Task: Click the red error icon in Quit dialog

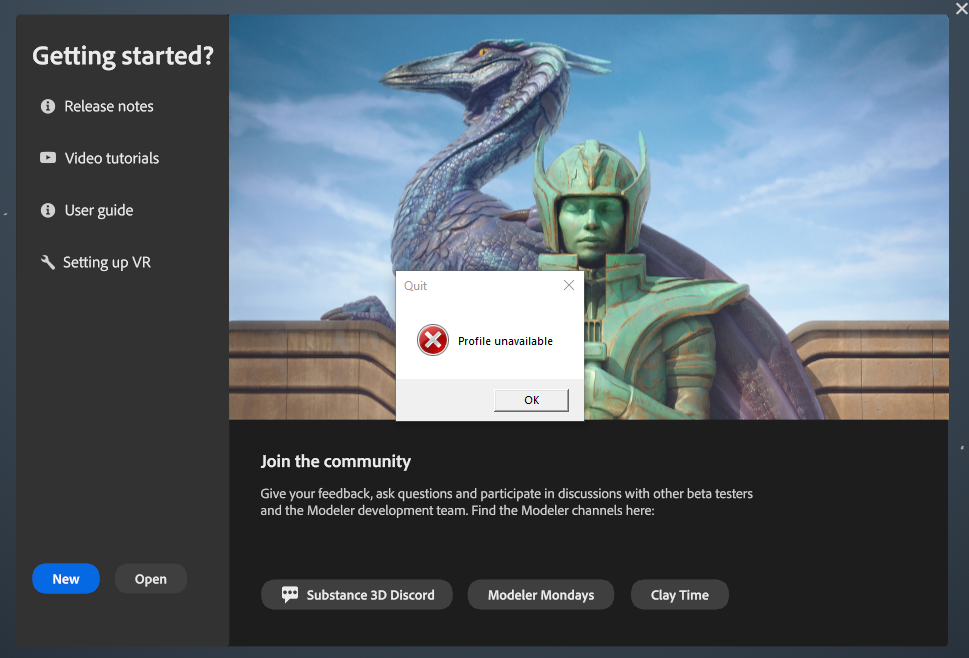Action: (x=432, y=340)
